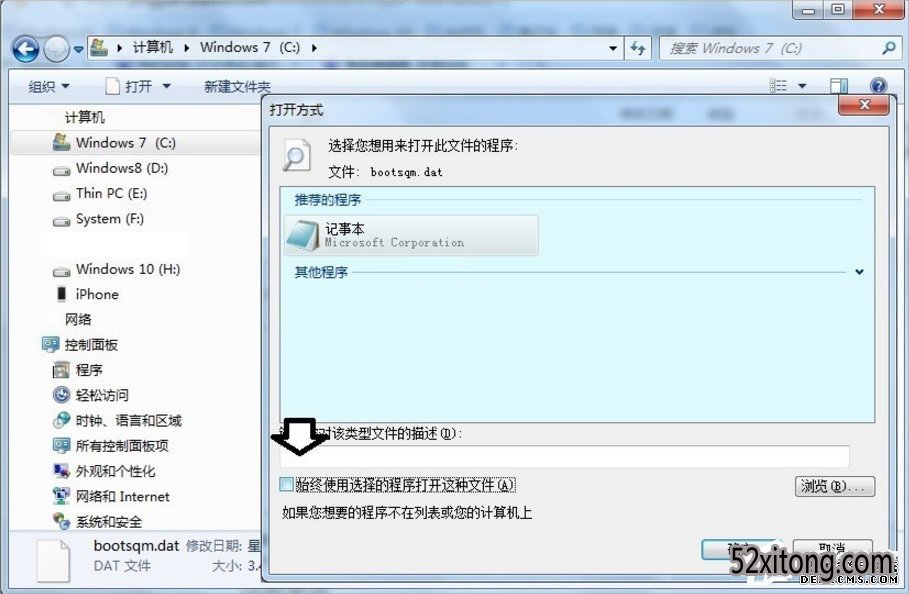This screenshot has width=909, height=594.
Task: Open the 组织 toolbar menu
Action: (49, 87)
